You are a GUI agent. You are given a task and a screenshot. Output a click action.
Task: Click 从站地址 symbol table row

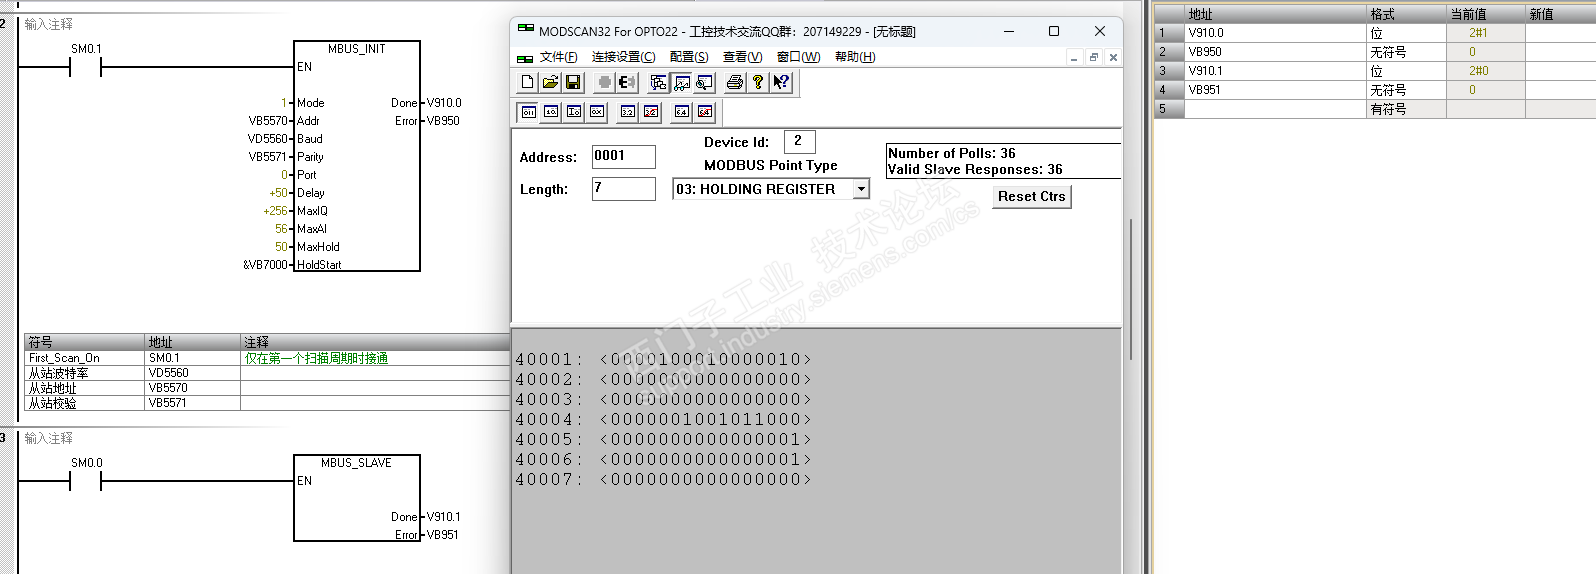tap(267, 388)
